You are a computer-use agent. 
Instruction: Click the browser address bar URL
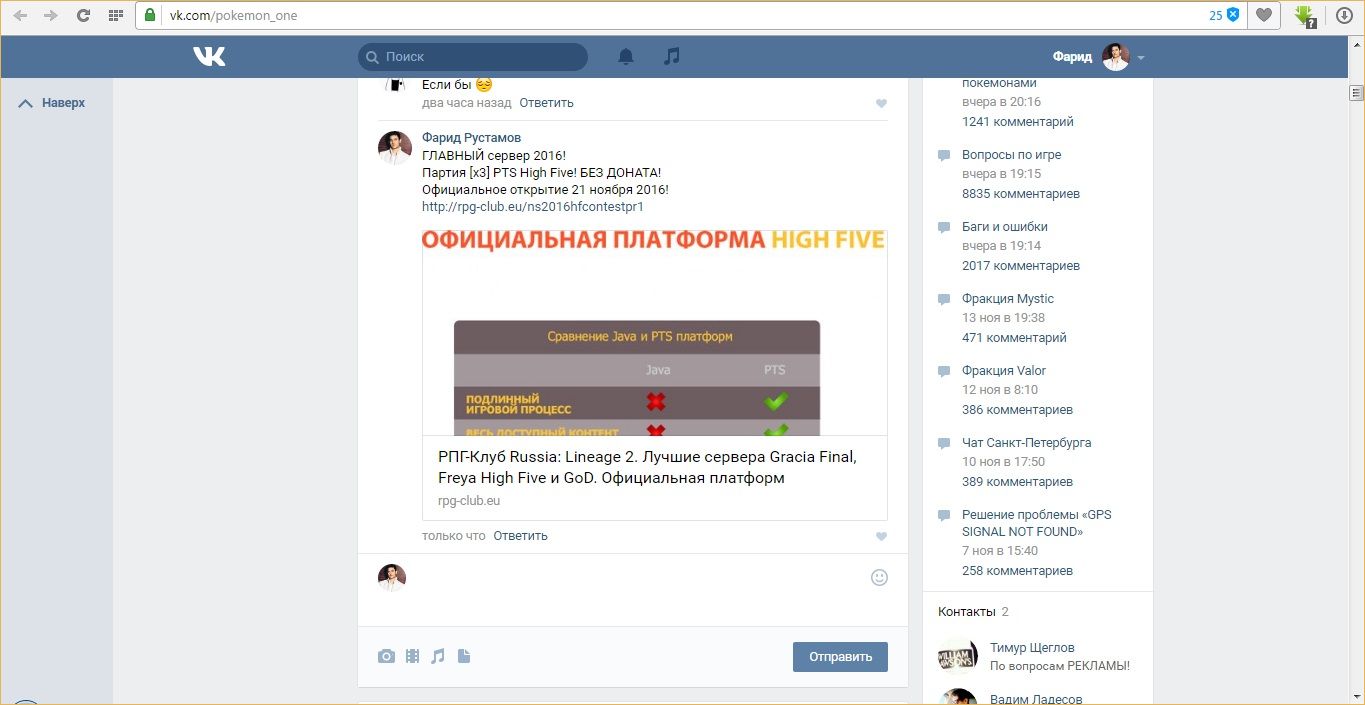point(234,16)
